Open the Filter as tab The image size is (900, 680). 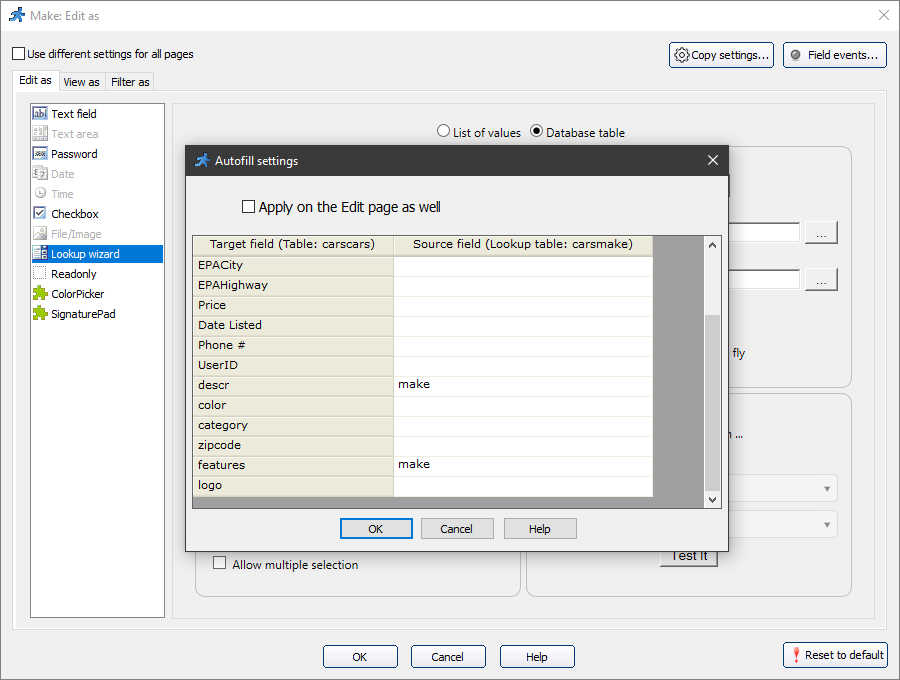[x=130, y=81]
